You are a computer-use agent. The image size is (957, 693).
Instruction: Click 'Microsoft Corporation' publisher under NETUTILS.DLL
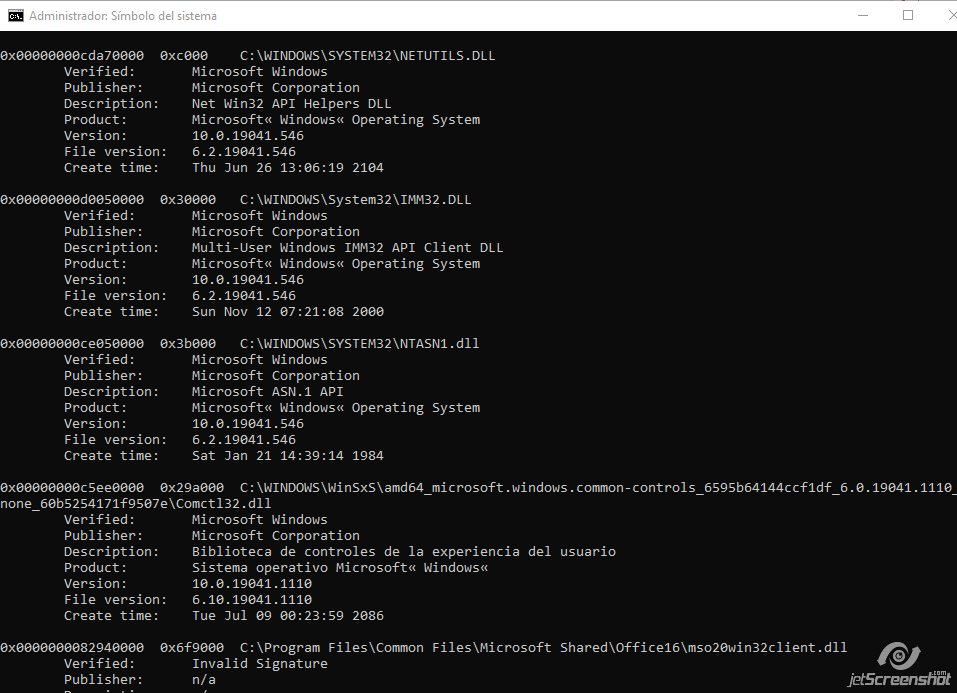pyautogui.click(x=275, y=88)
